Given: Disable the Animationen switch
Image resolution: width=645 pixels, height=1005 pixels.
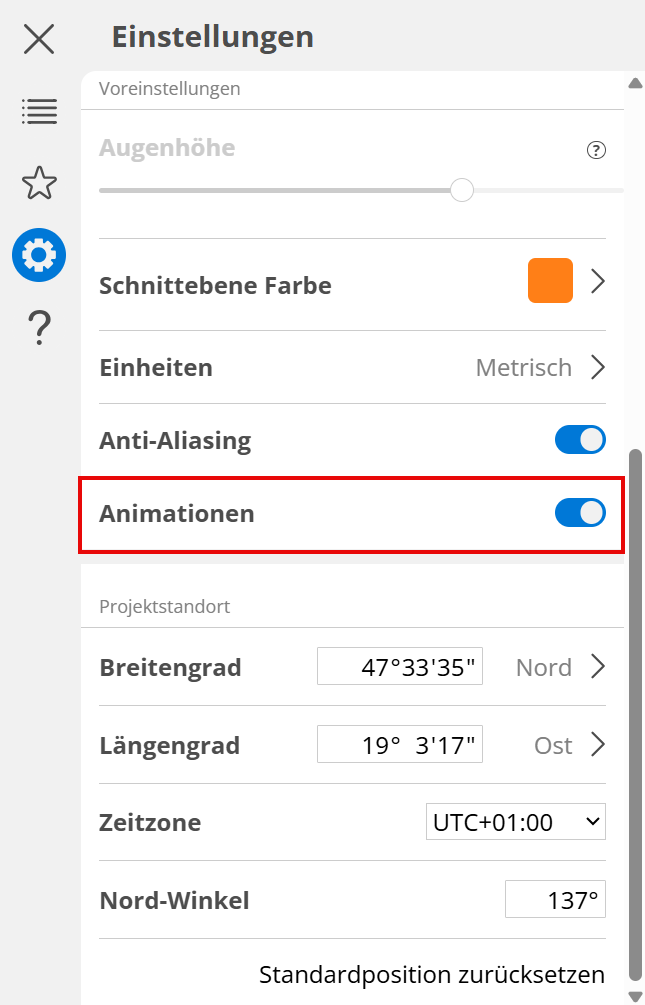Looking at the screenshot, I should (580, 513).
